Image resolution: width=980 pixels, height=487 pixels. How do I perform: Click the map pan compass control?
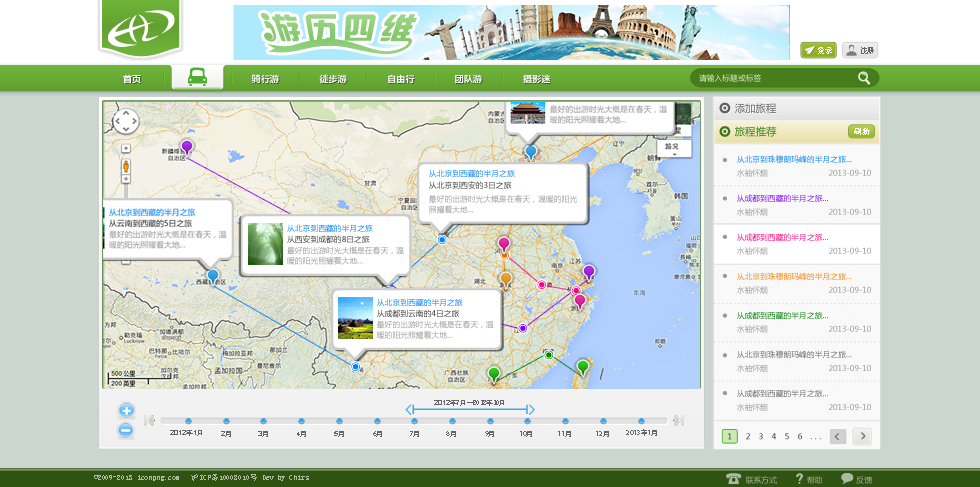tap(126, 122)
